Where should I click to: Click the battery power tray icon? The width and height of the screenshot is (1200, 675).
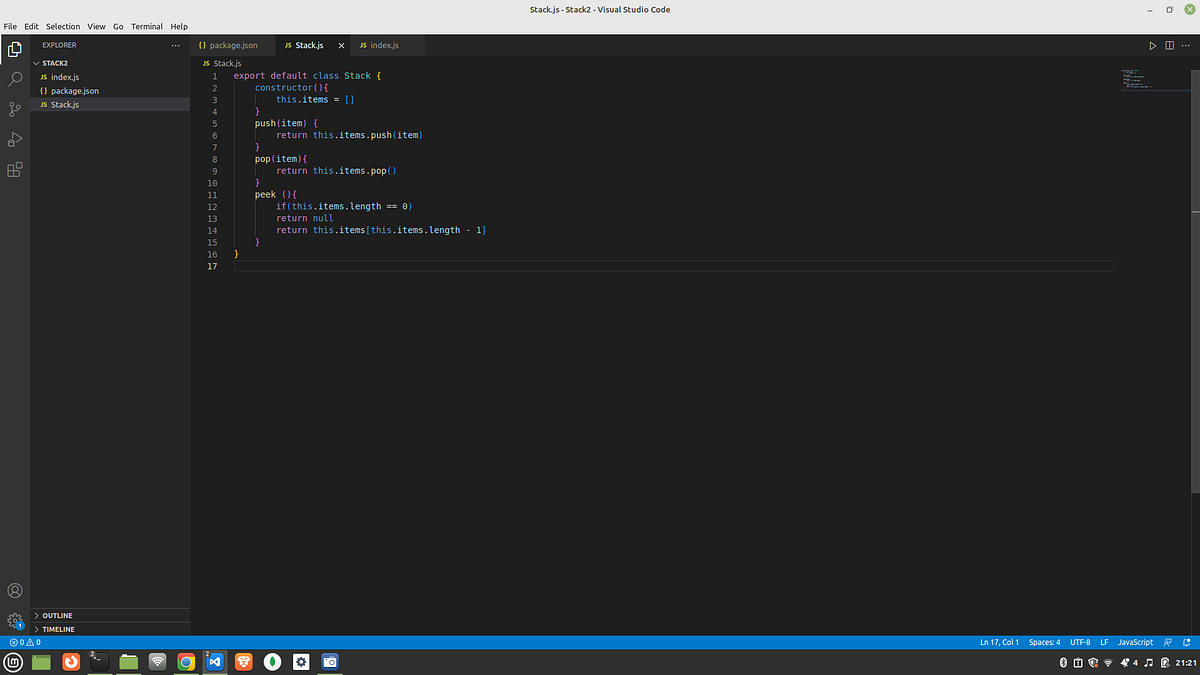1166,662
